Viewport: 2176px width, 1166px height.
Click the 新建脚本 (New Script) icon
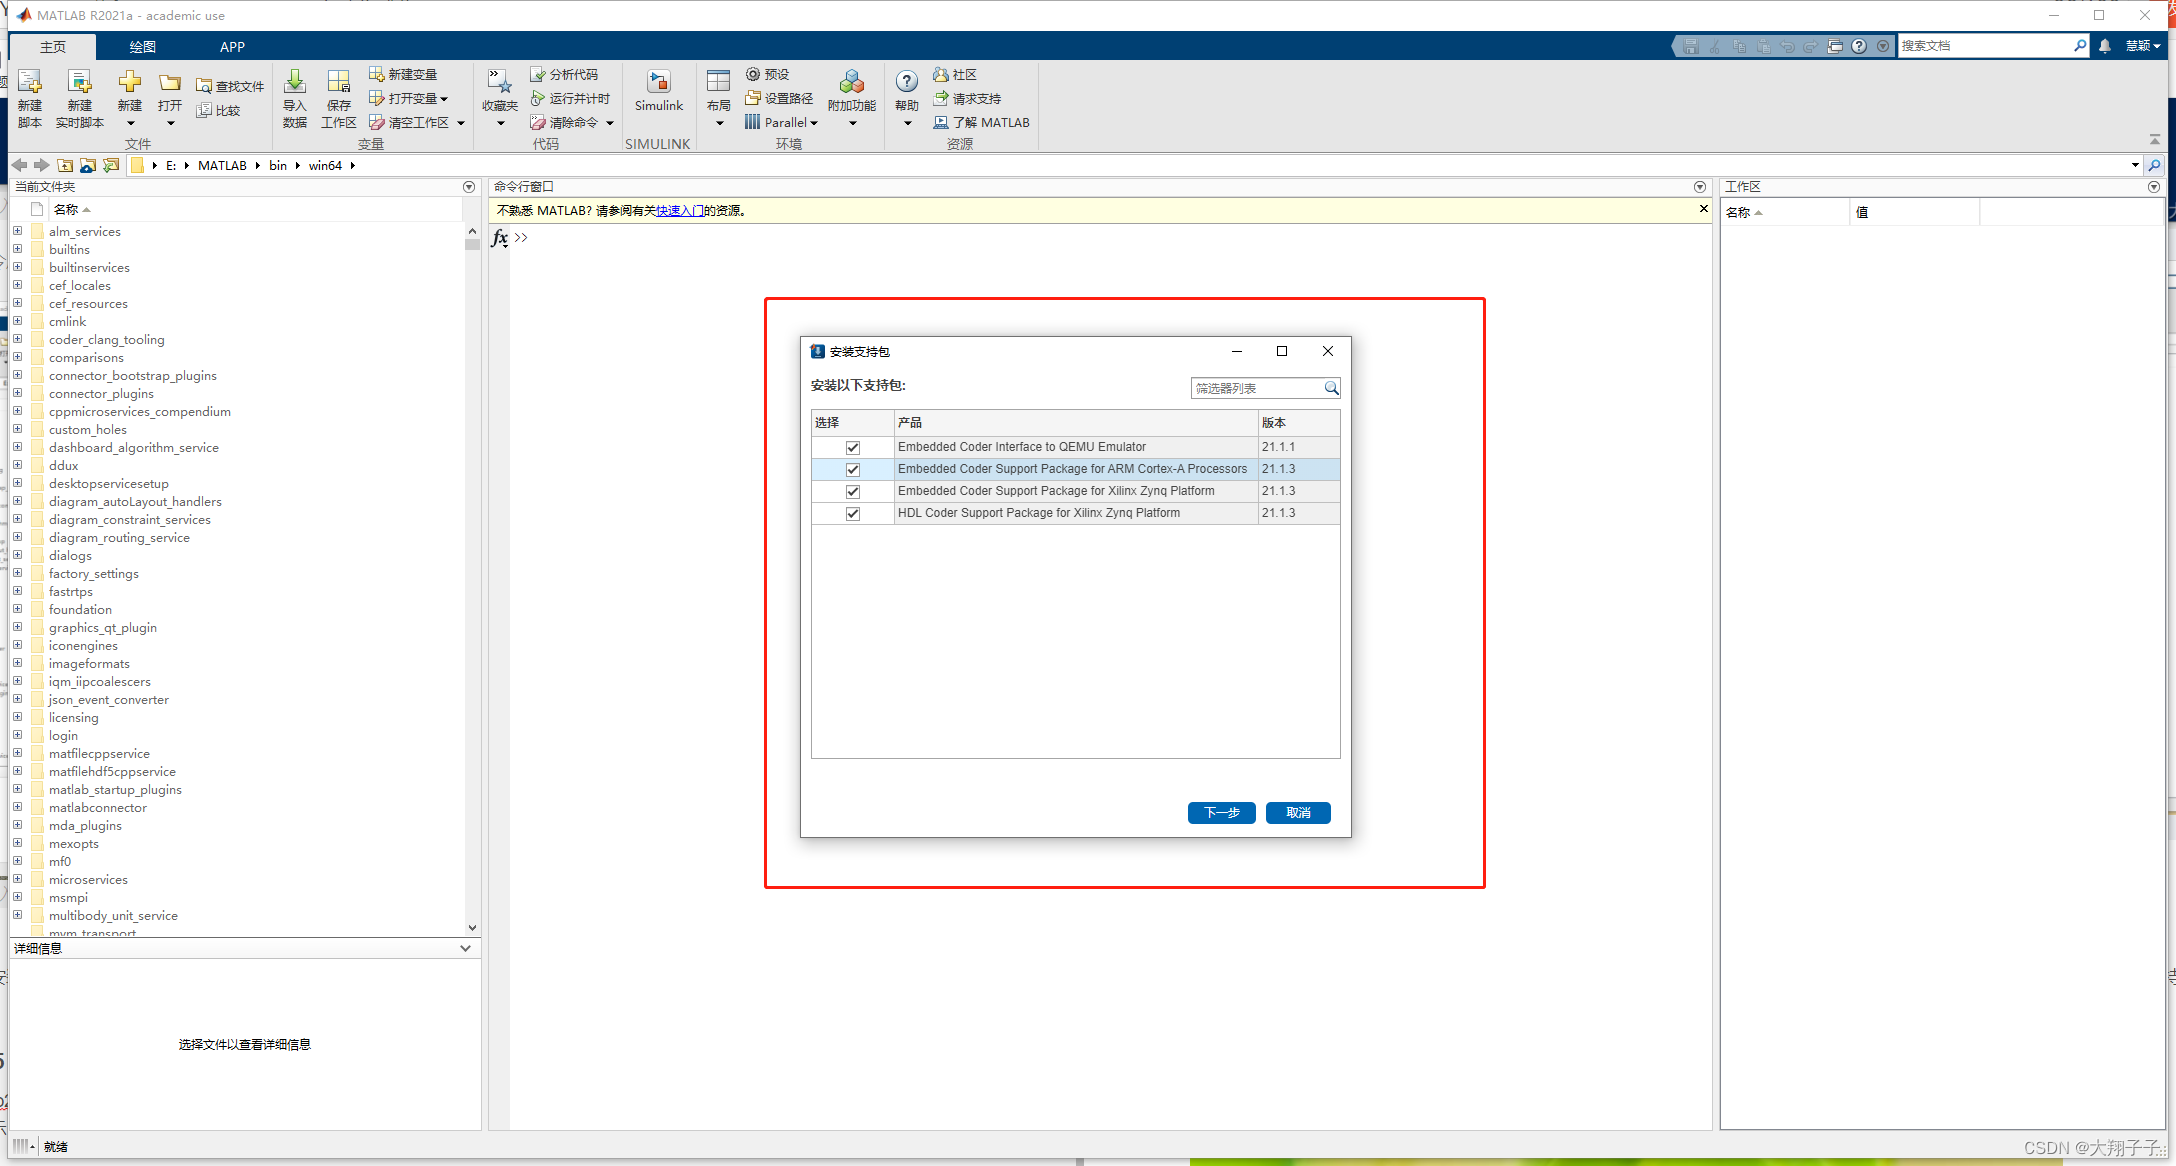click(x=29, y=96)
